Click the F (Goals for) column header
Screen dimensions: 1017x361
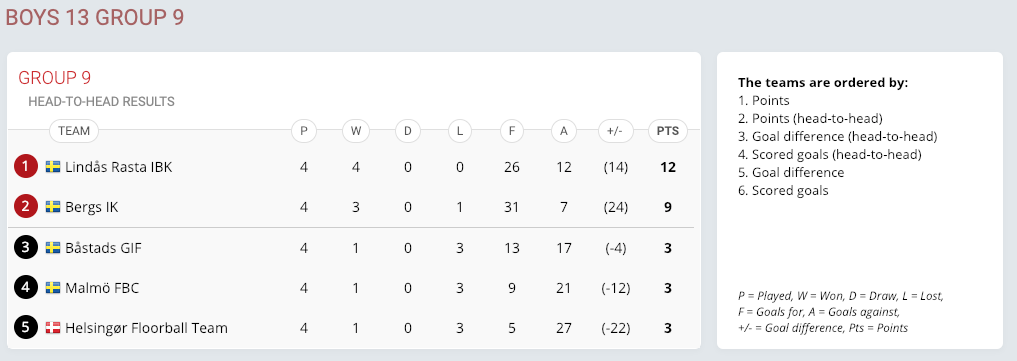[x=512, y=131]
